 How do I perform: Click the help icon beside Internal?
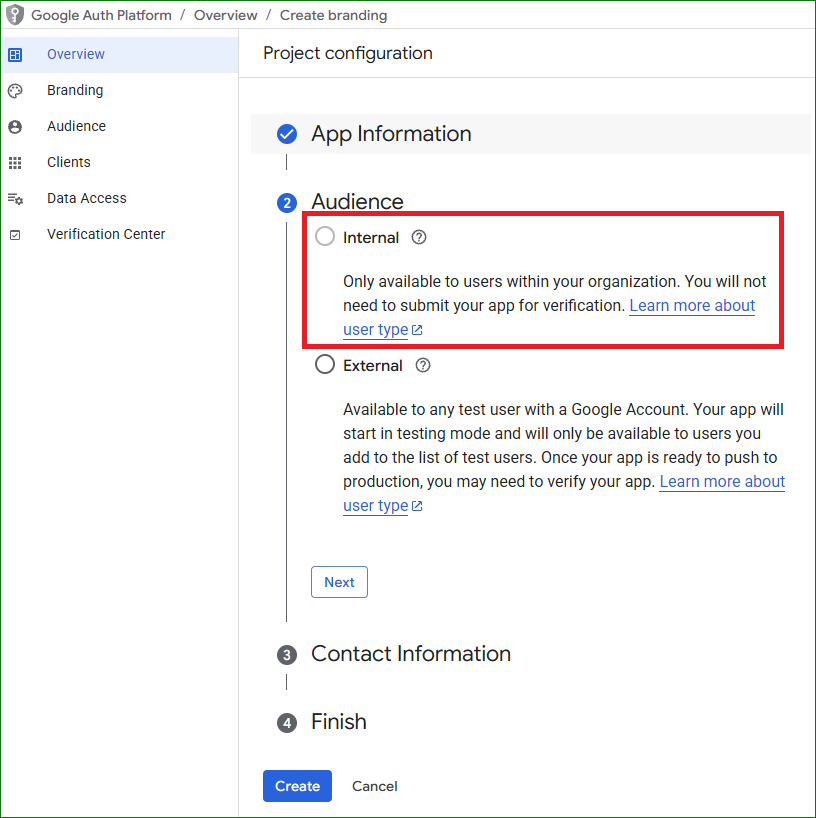click(419, 238)
